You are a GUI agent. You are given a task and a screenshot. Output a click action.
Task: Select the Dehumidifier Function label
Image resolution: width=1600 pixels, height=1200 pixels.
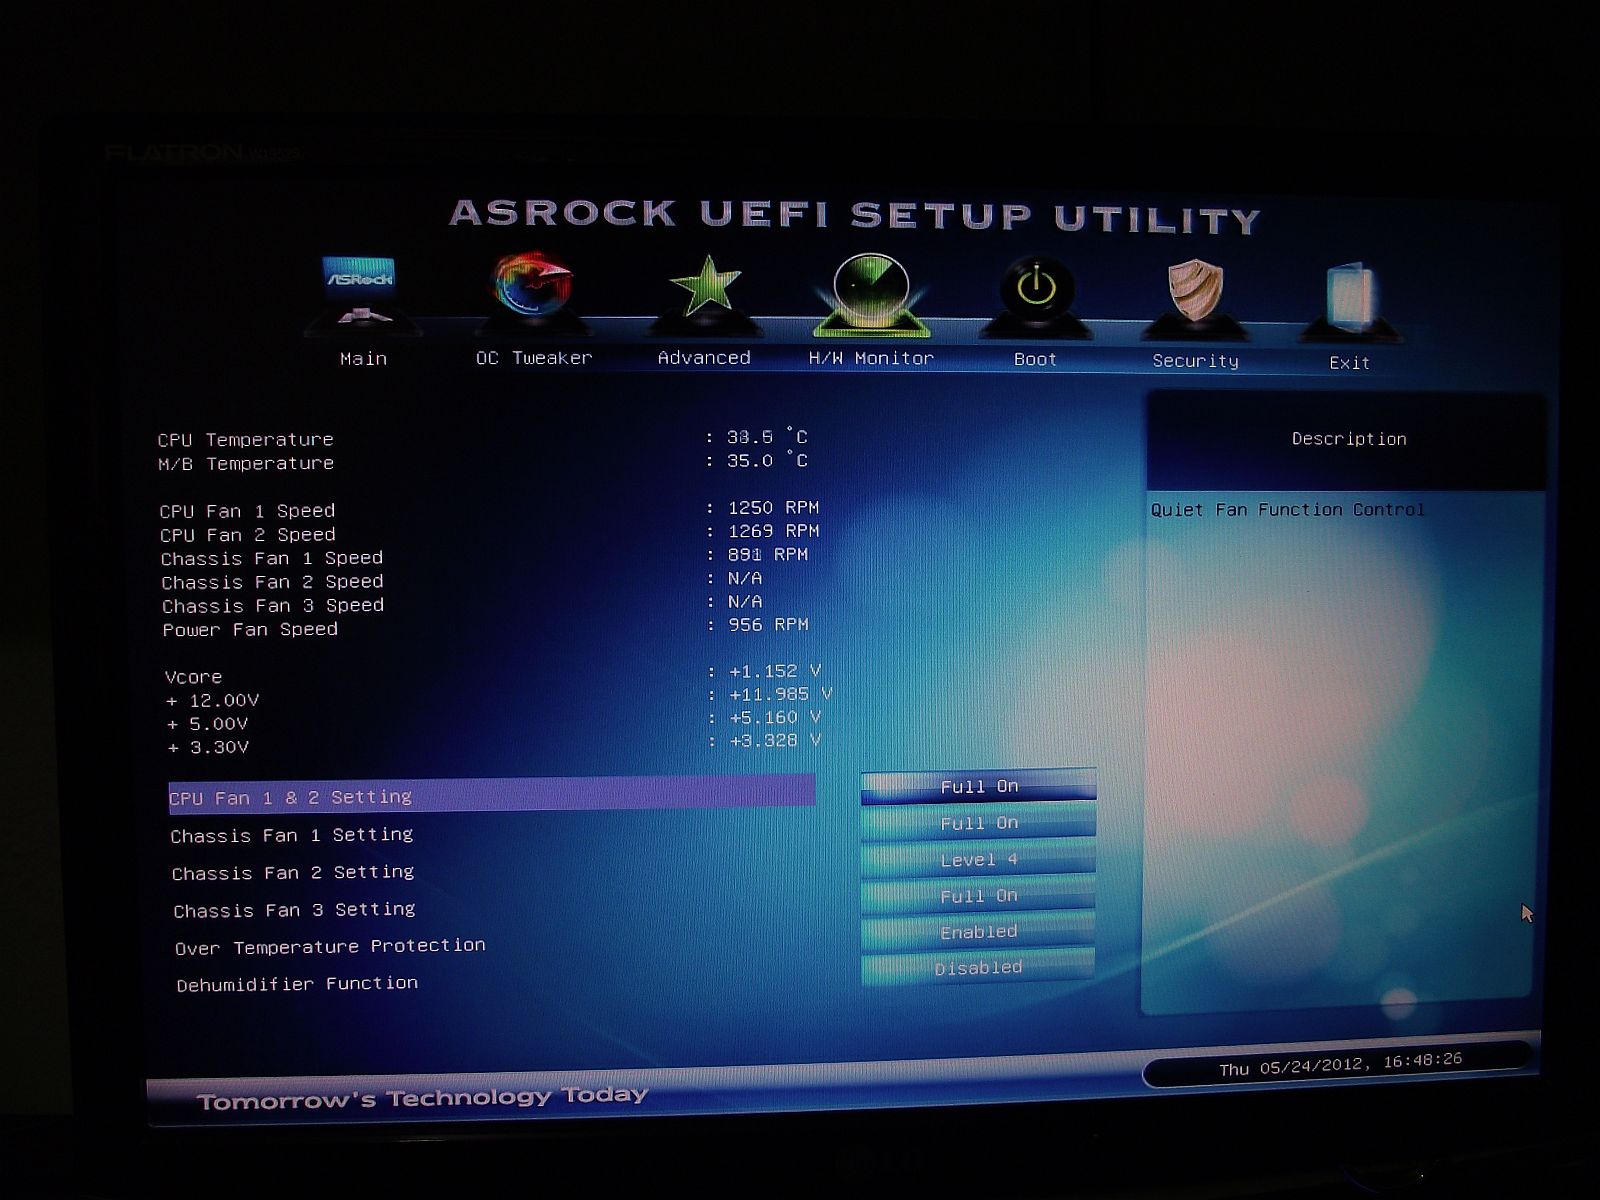pos(297,984)
